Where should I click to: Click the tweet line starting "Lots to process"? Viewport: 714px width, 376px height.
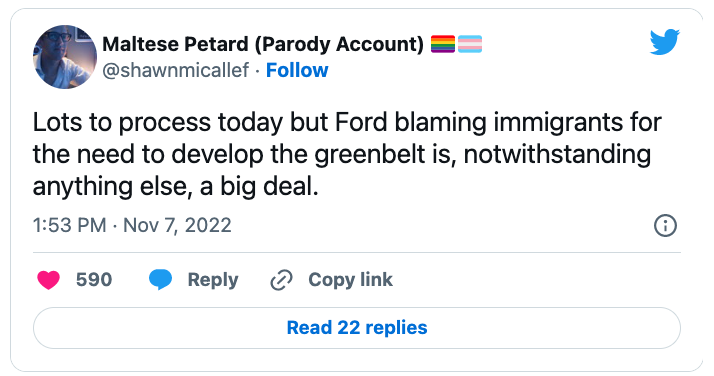point(347,122)
